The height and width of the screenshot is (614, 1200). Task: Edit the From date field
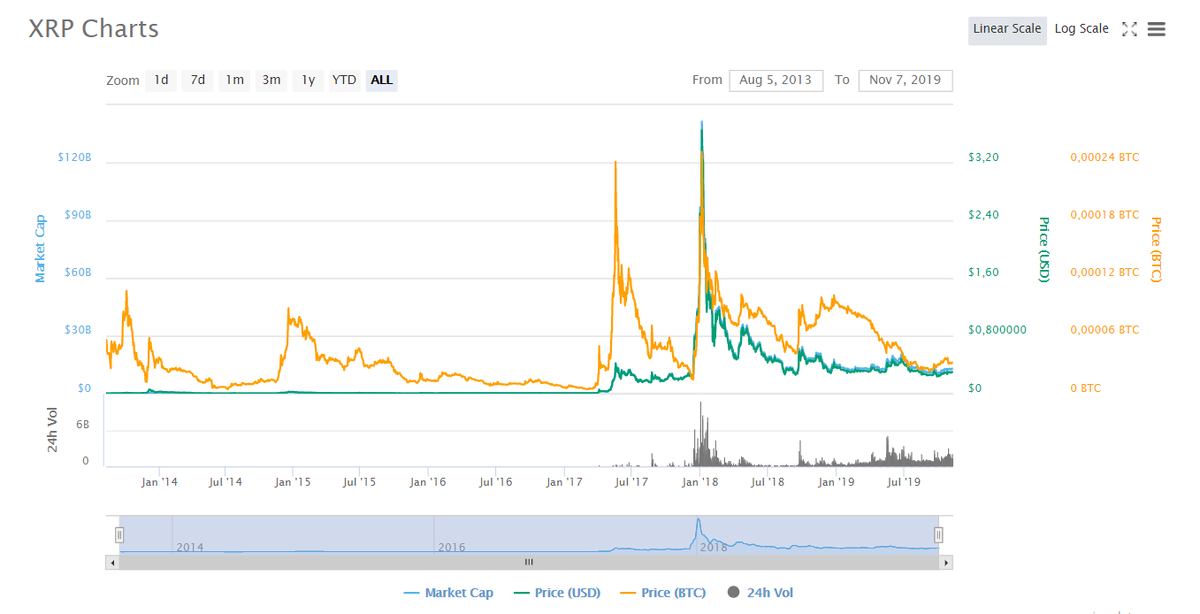(x=776, y=80)
